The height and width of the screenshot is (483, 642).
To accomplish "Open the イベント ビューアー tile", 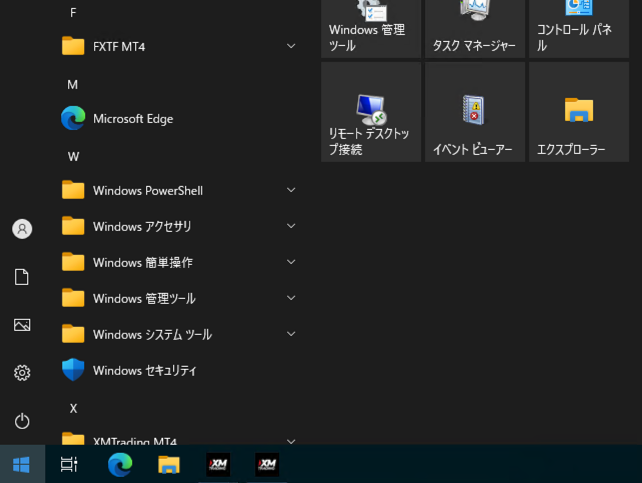I will 475,112.
